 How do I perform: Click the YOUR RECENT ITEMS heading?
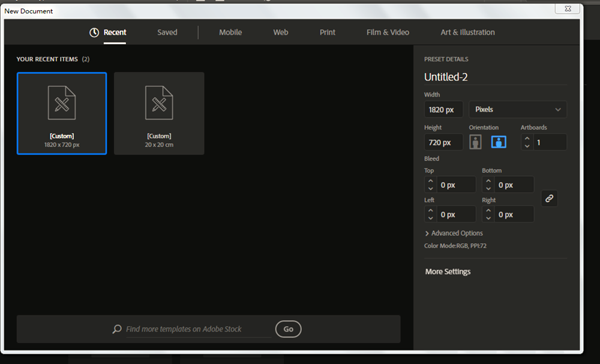47,59
